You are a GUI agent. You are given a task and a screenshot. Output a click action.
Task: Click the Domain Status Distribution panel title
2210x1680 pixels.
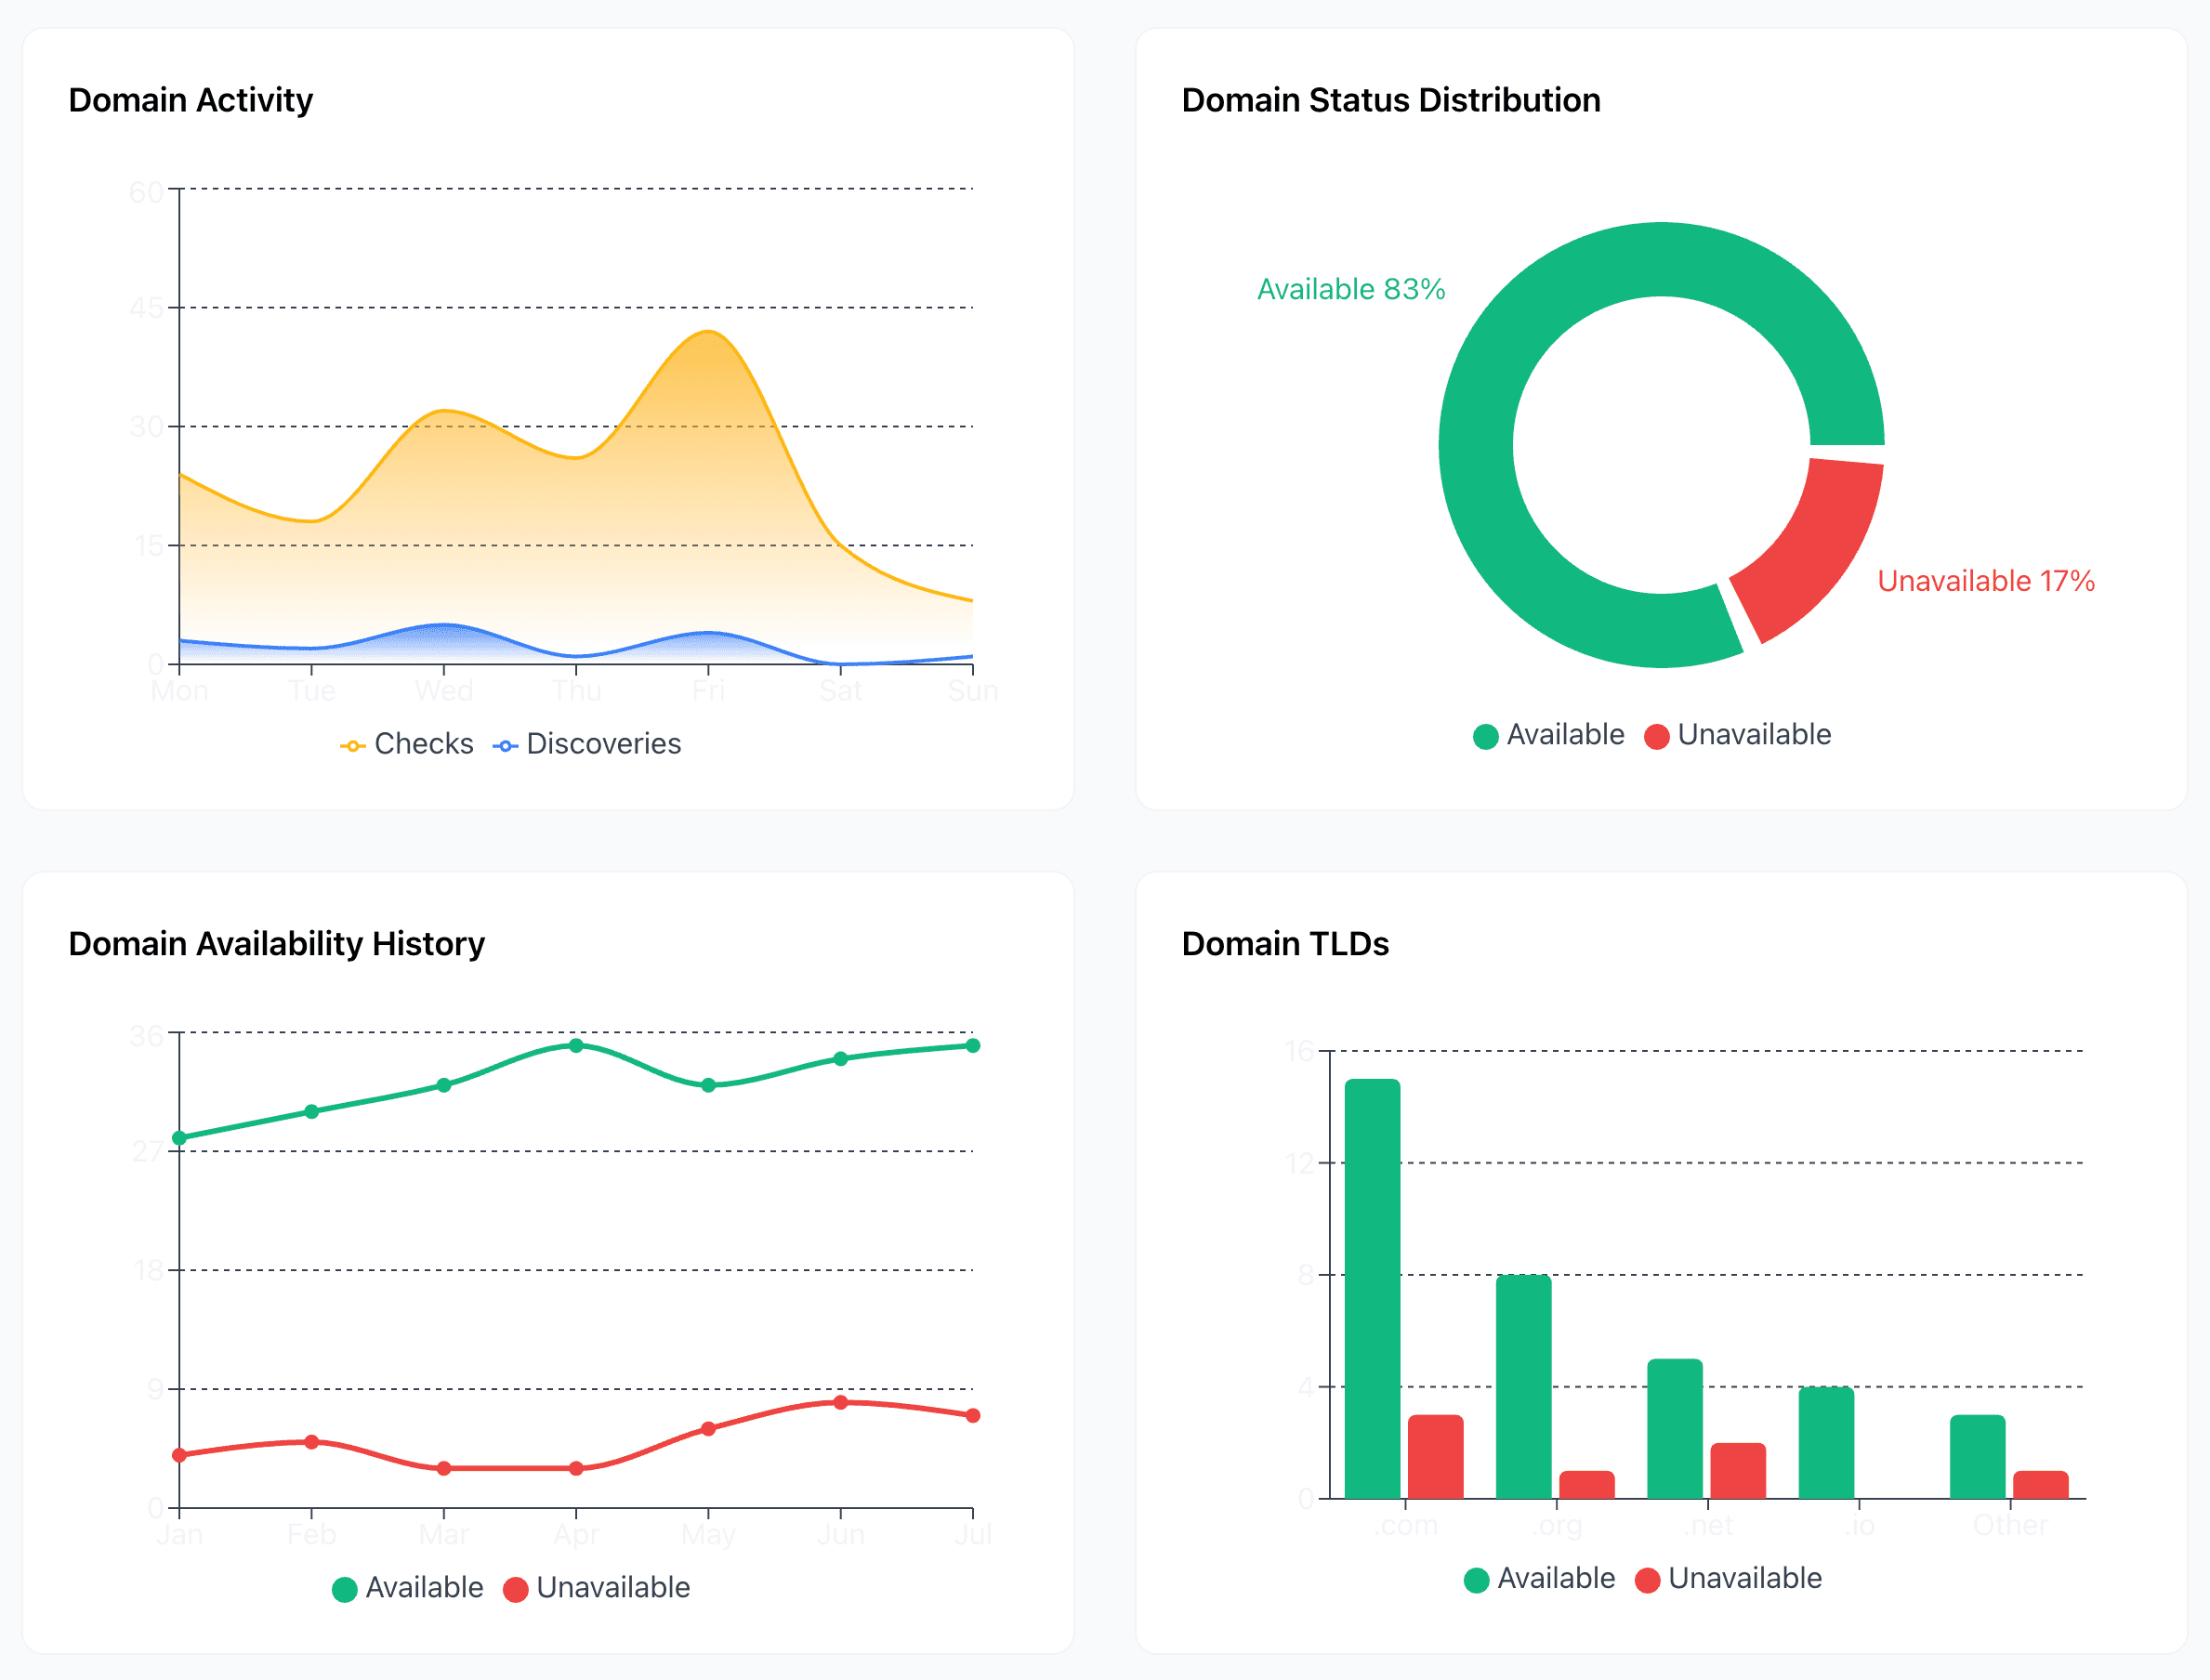(x=1390, y=100)
